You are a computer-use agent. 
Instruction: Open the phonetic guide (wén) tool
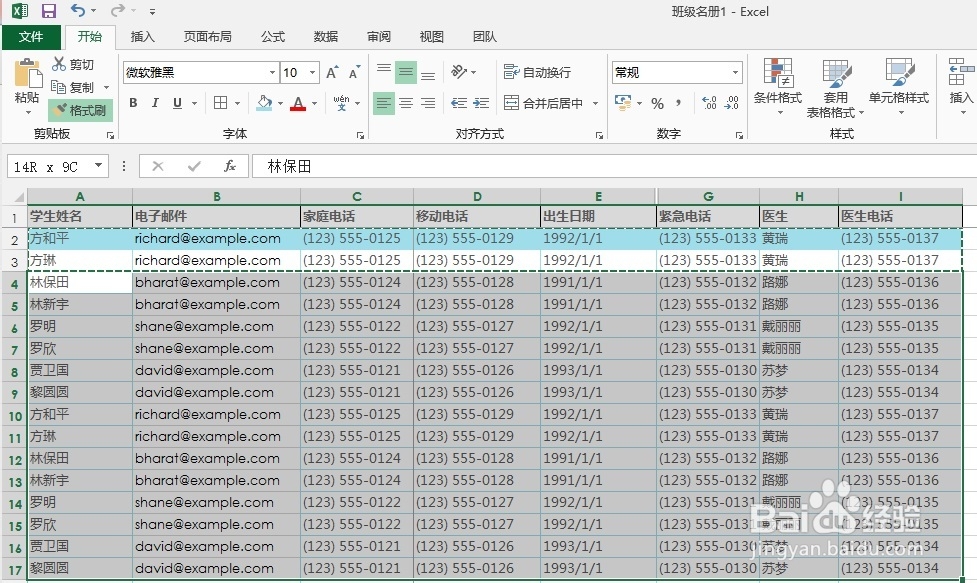point(341,103)
